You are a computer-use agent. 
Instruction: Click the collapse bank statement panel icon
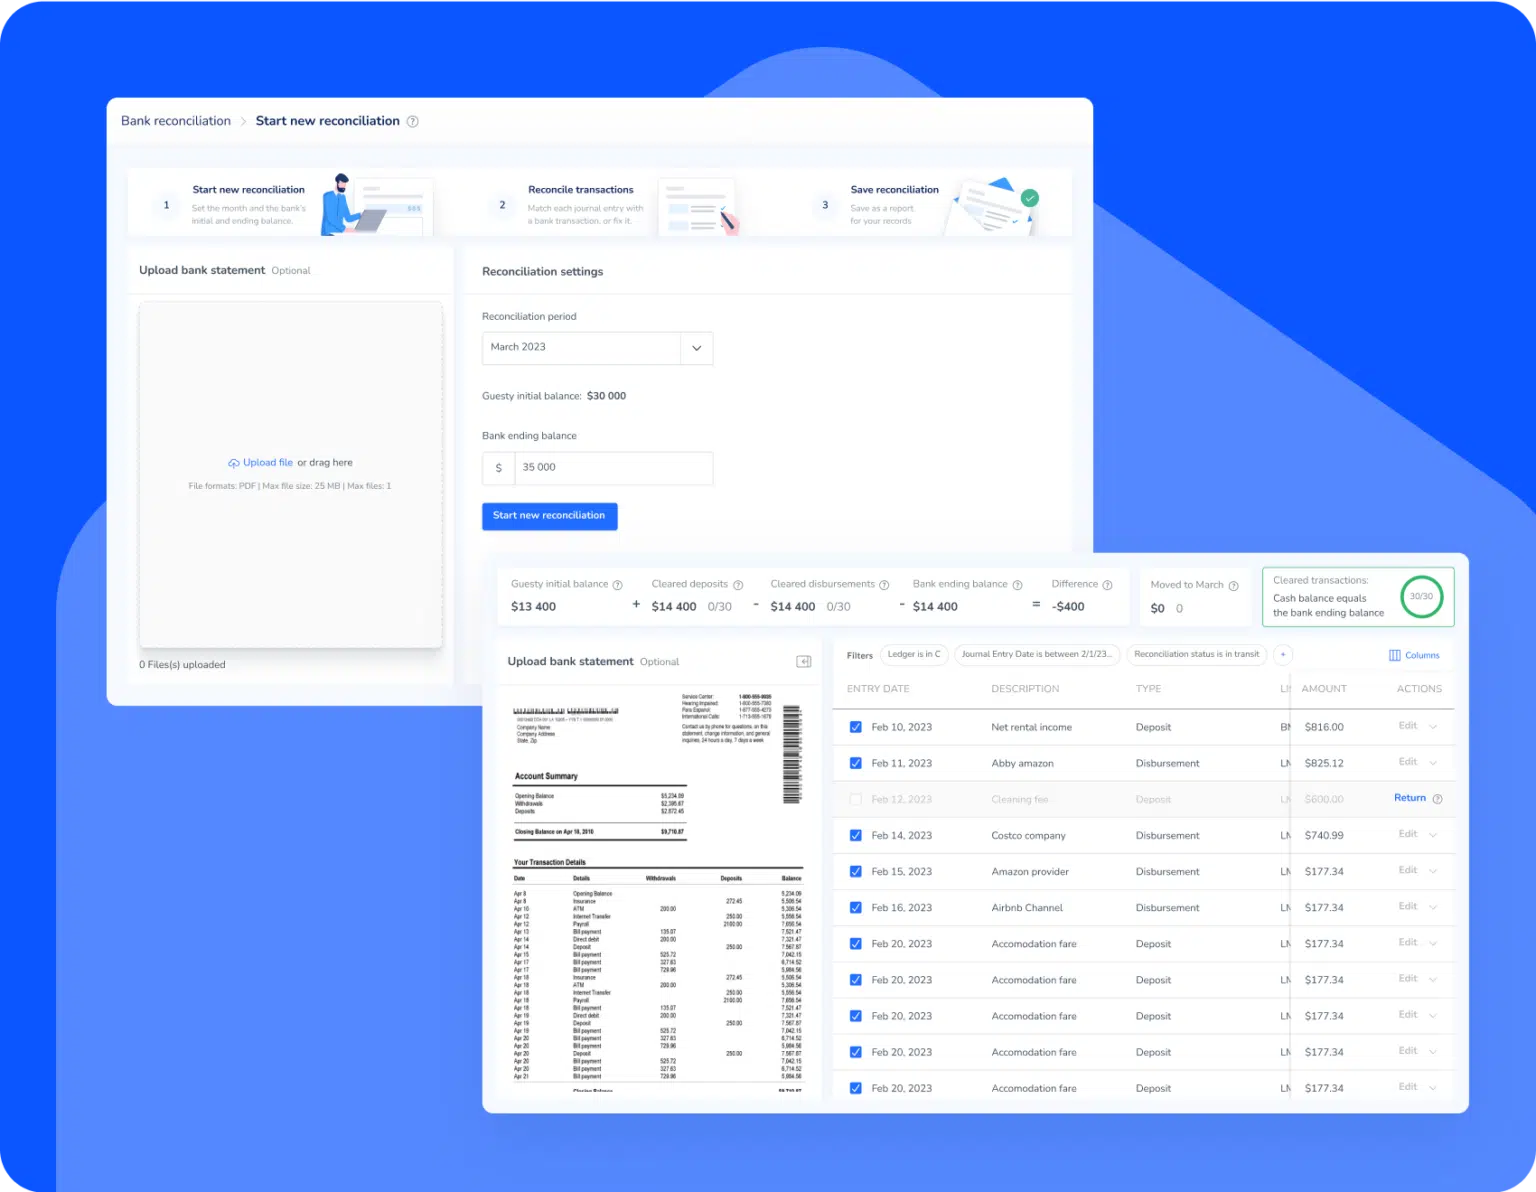click(x=803, y=662)
